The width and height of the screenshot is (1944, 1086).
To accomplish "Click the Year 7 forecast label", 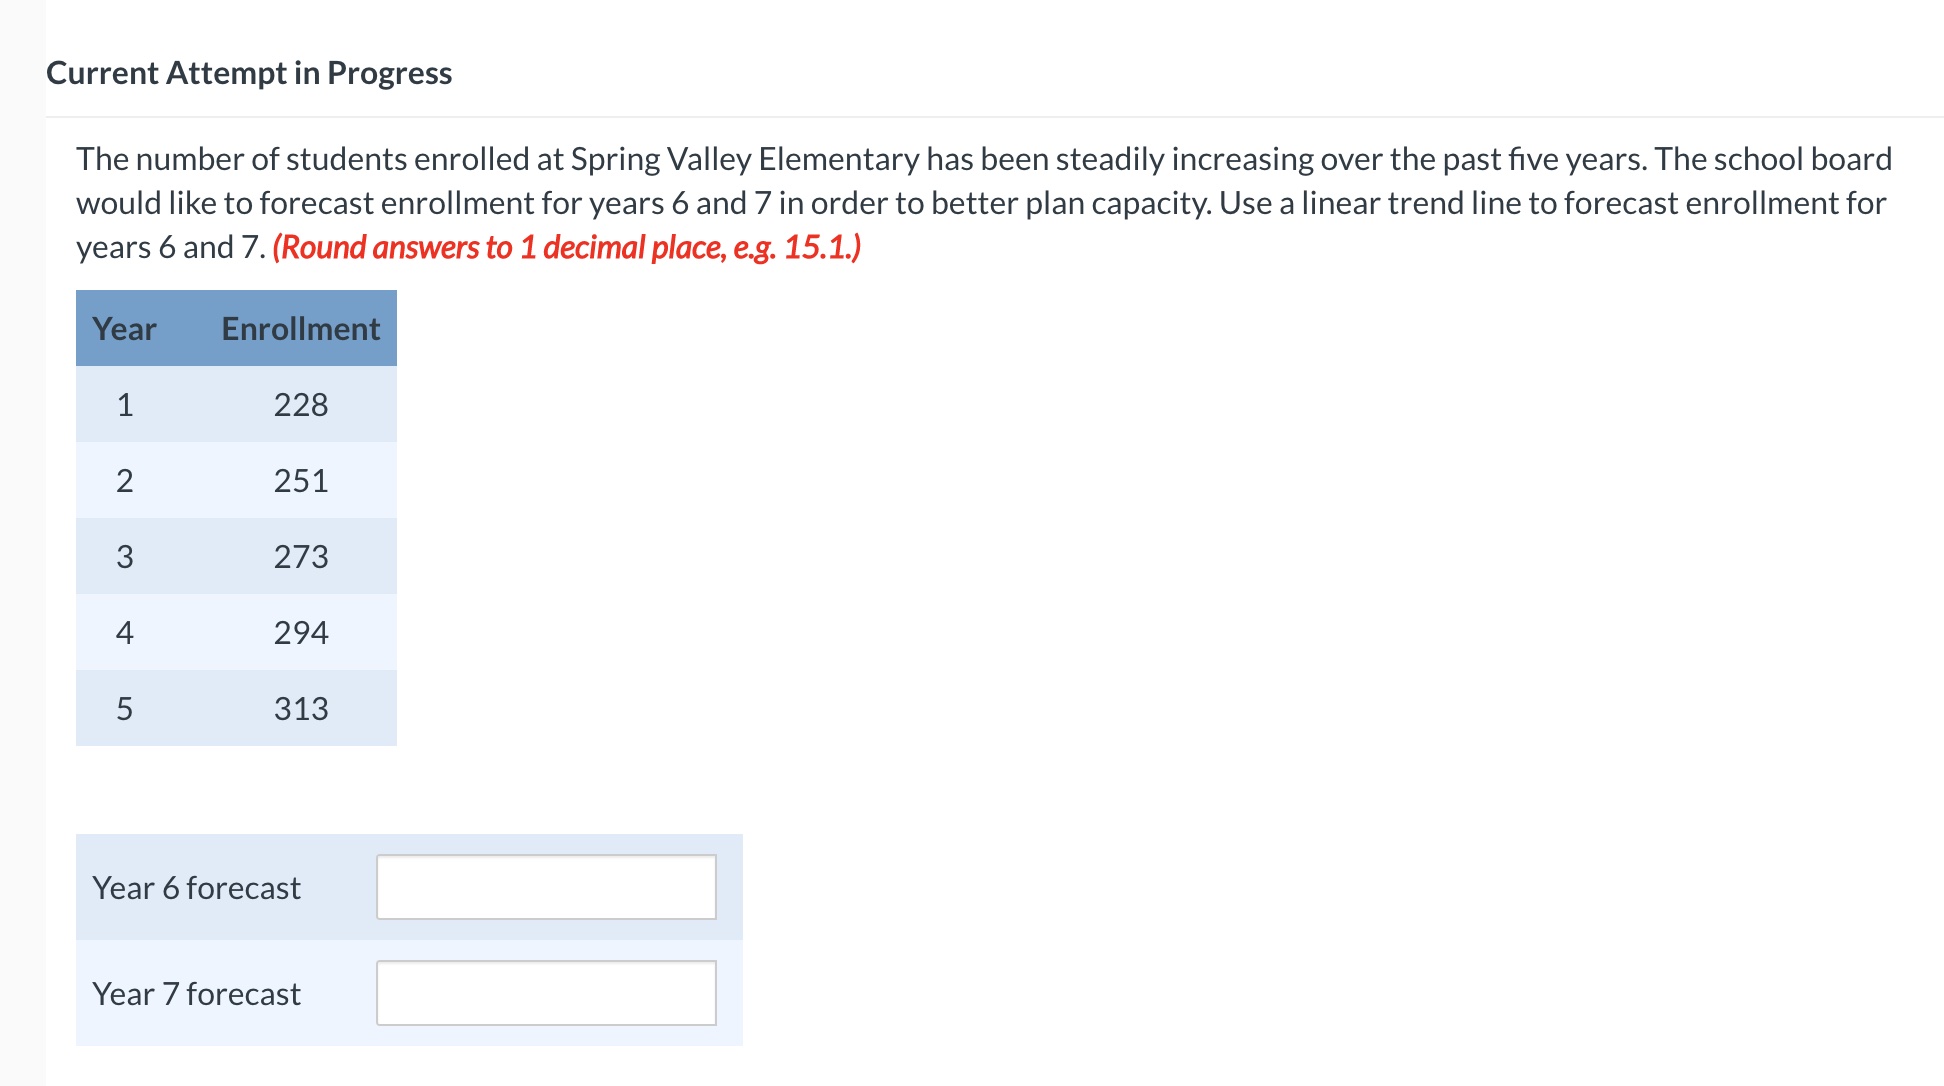I will 196,993.
